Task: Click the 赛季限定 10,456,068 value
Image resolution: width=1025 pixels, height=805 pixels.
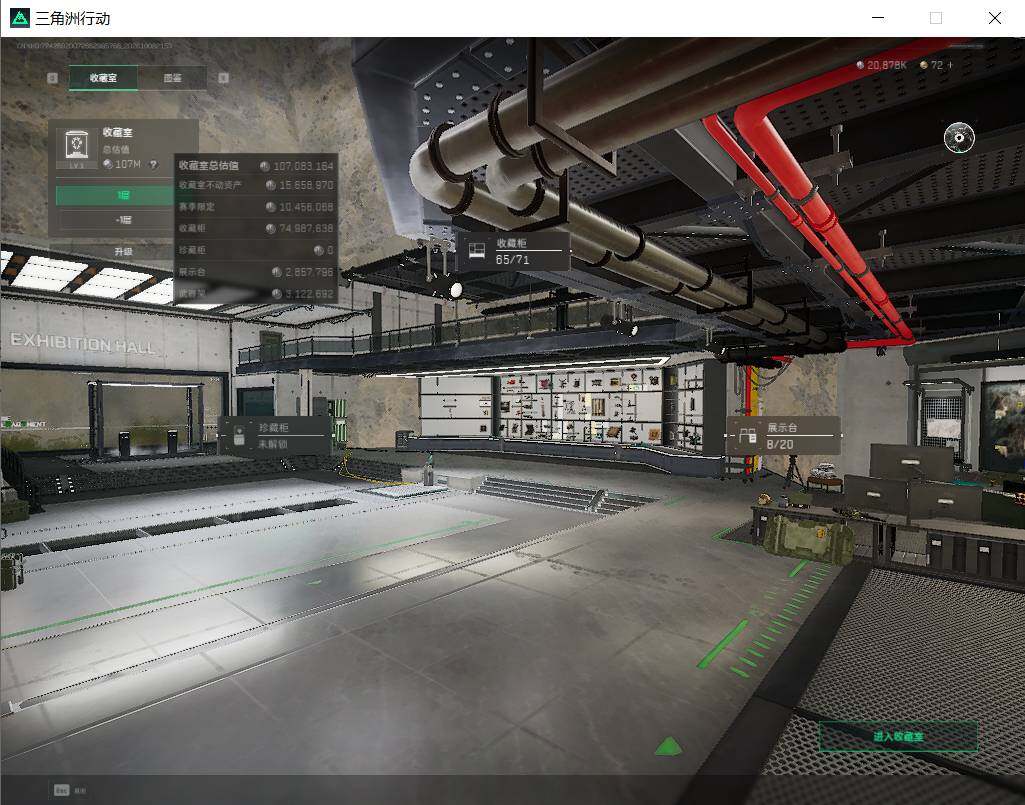Action: tap(306, 207)
